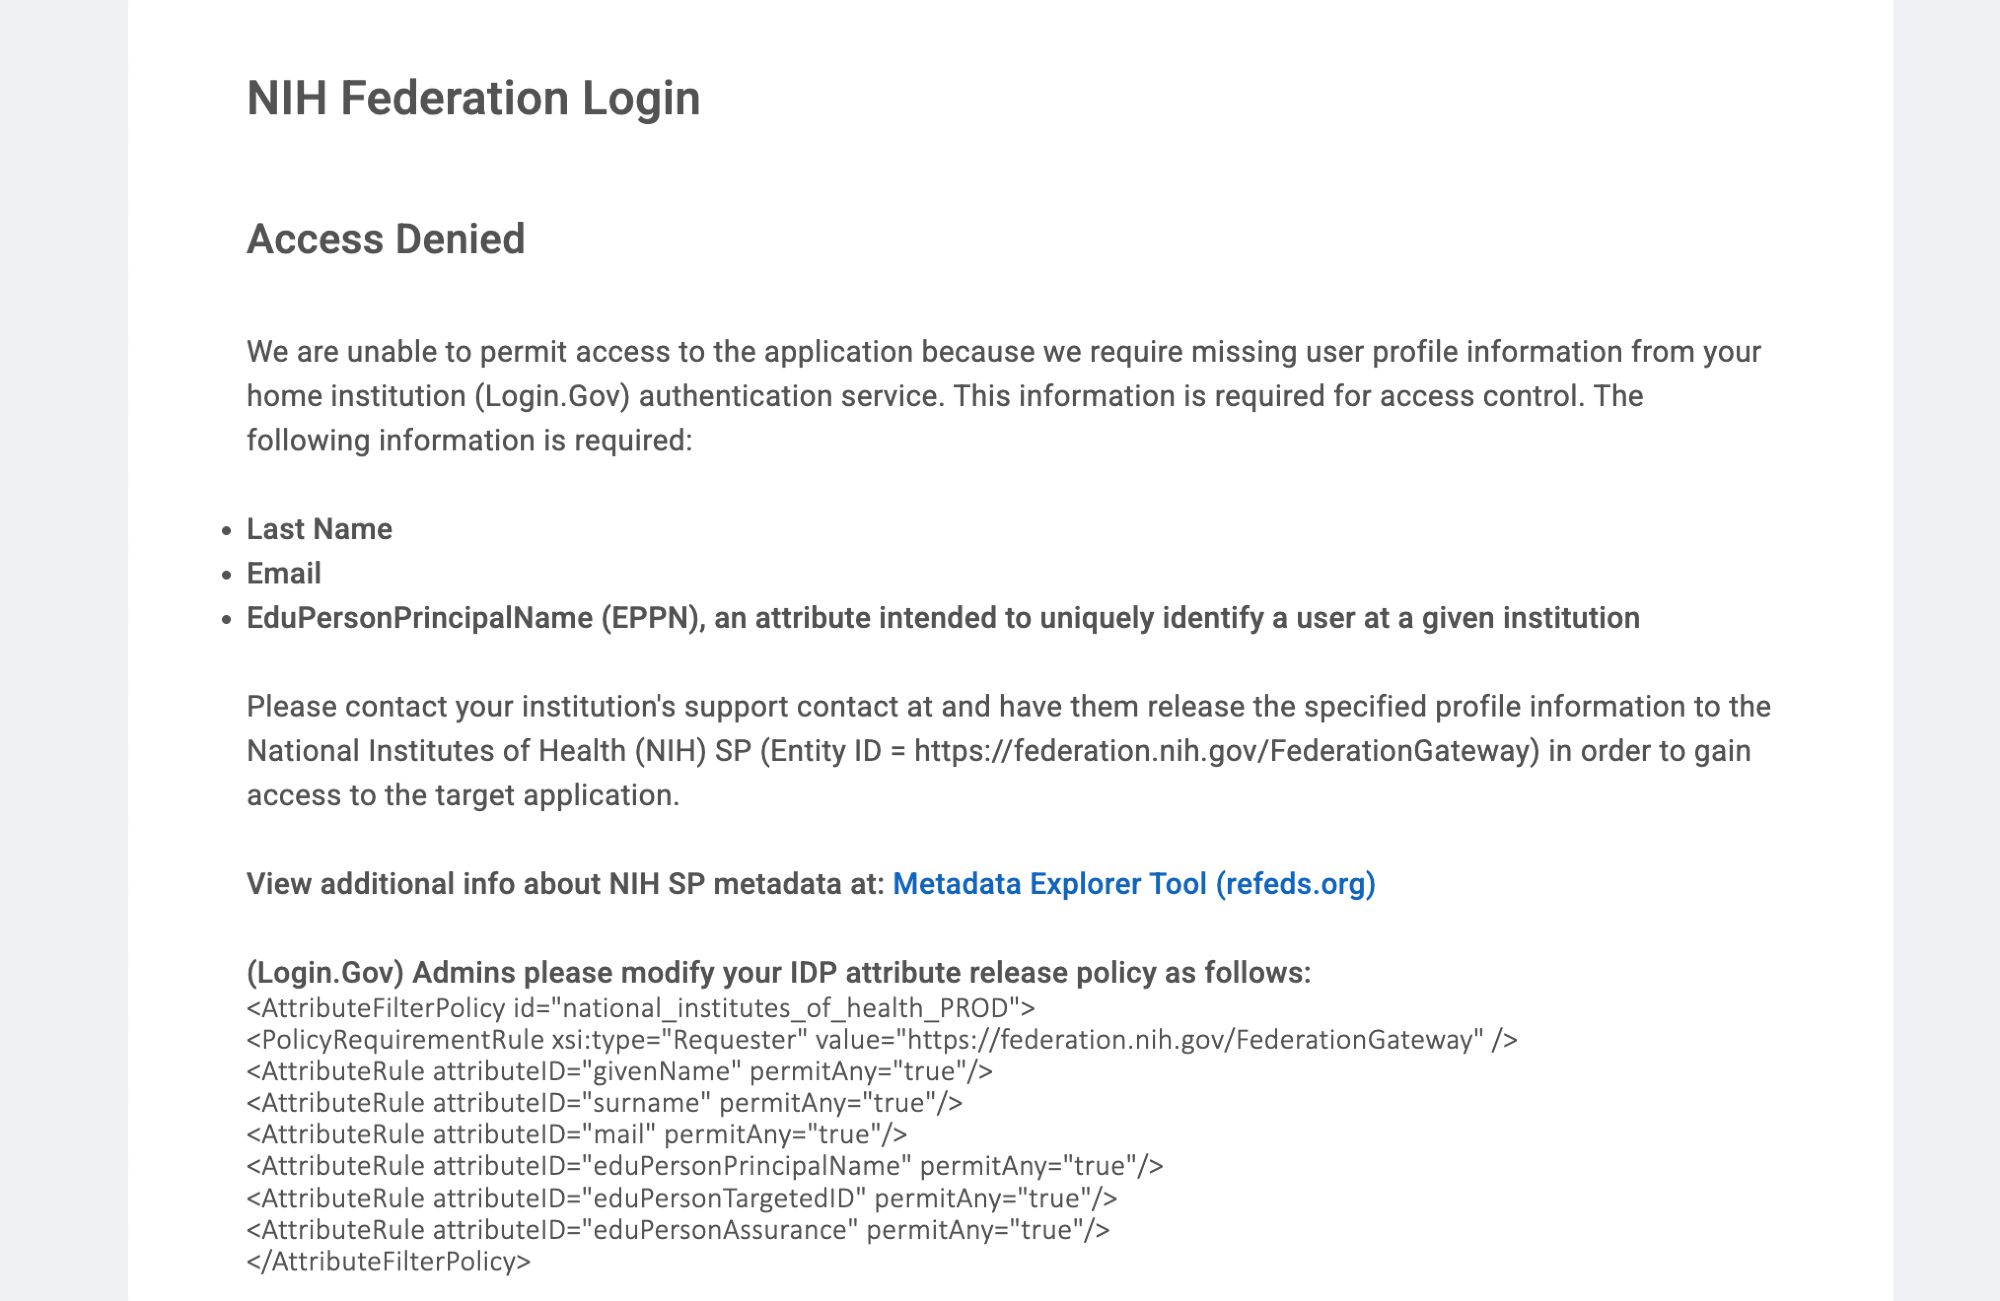The width and height of the screenshot is (2000, 1301).
Task: Click the "following information is required:" text
Action: [469, 440]
